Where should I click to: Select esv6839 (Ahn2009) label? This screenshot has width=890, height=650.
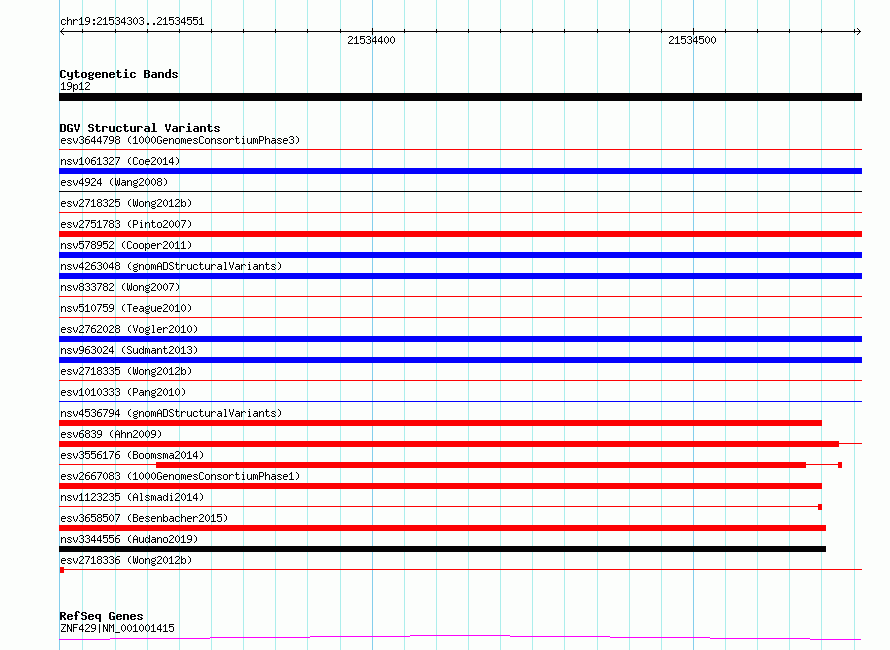click(111, 434)
